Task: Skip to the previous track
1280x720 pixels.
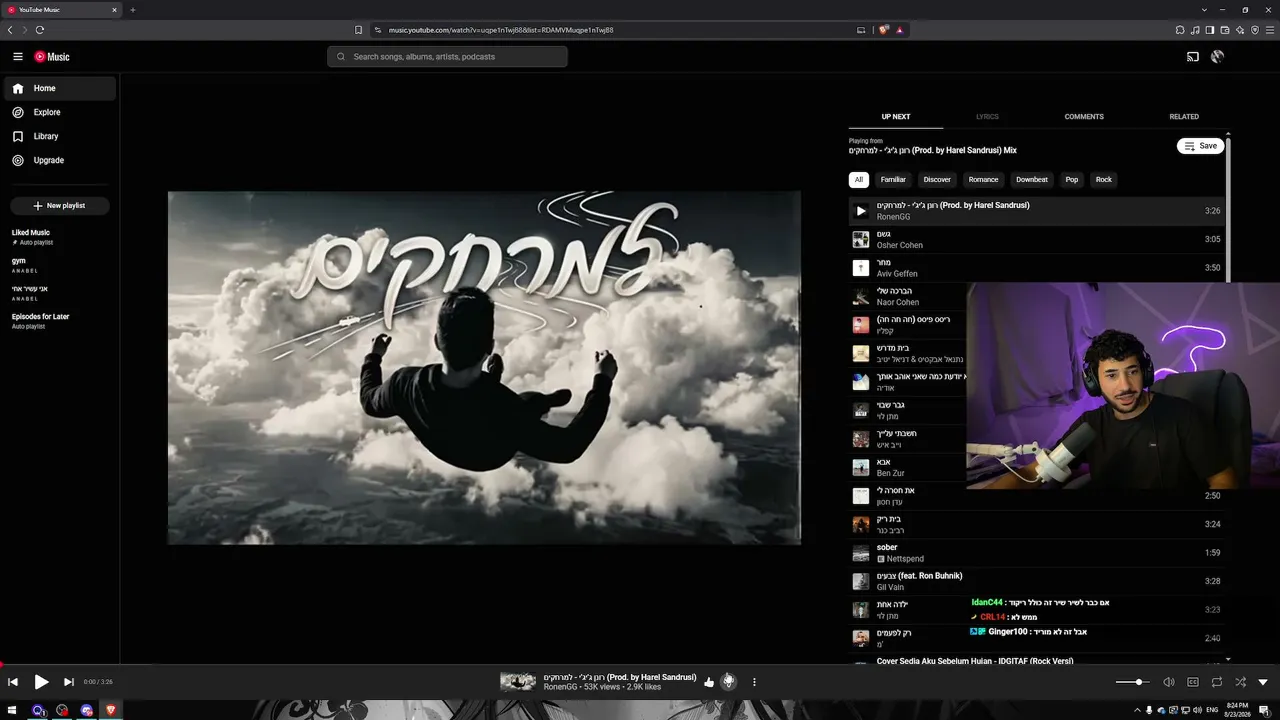Action: [13, 682]
